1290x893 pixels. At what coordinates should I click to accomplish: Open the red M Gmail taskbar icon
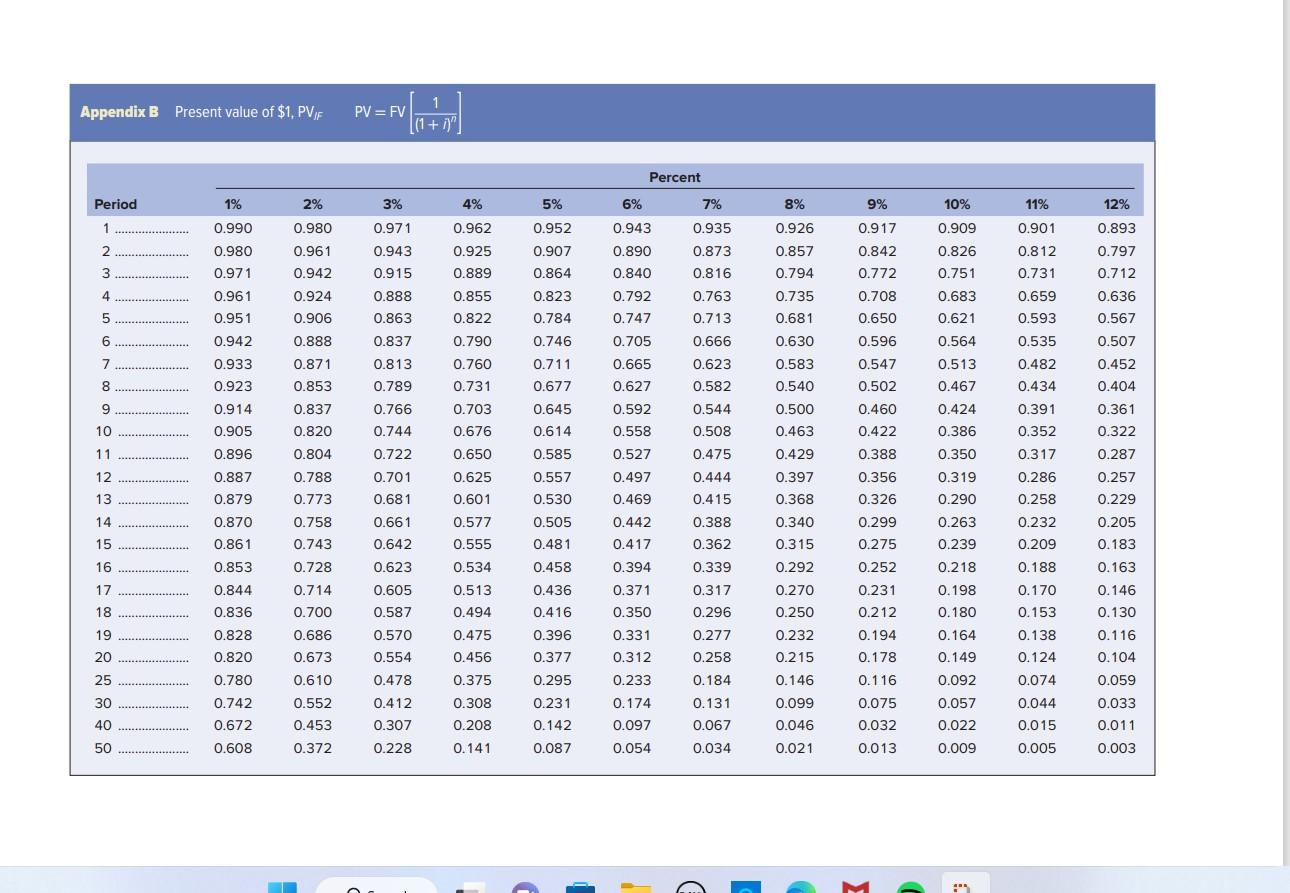coord(856,887)
